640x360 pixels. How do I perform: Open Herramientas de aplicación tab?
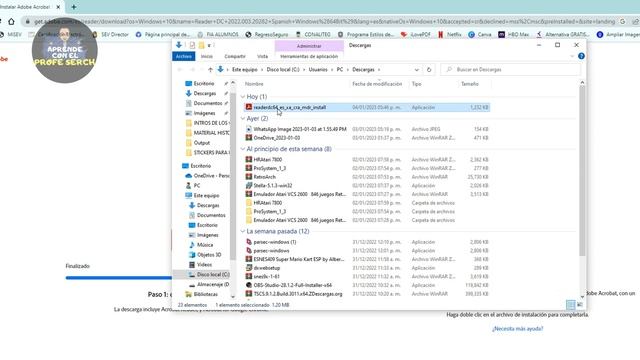[309, 56]
